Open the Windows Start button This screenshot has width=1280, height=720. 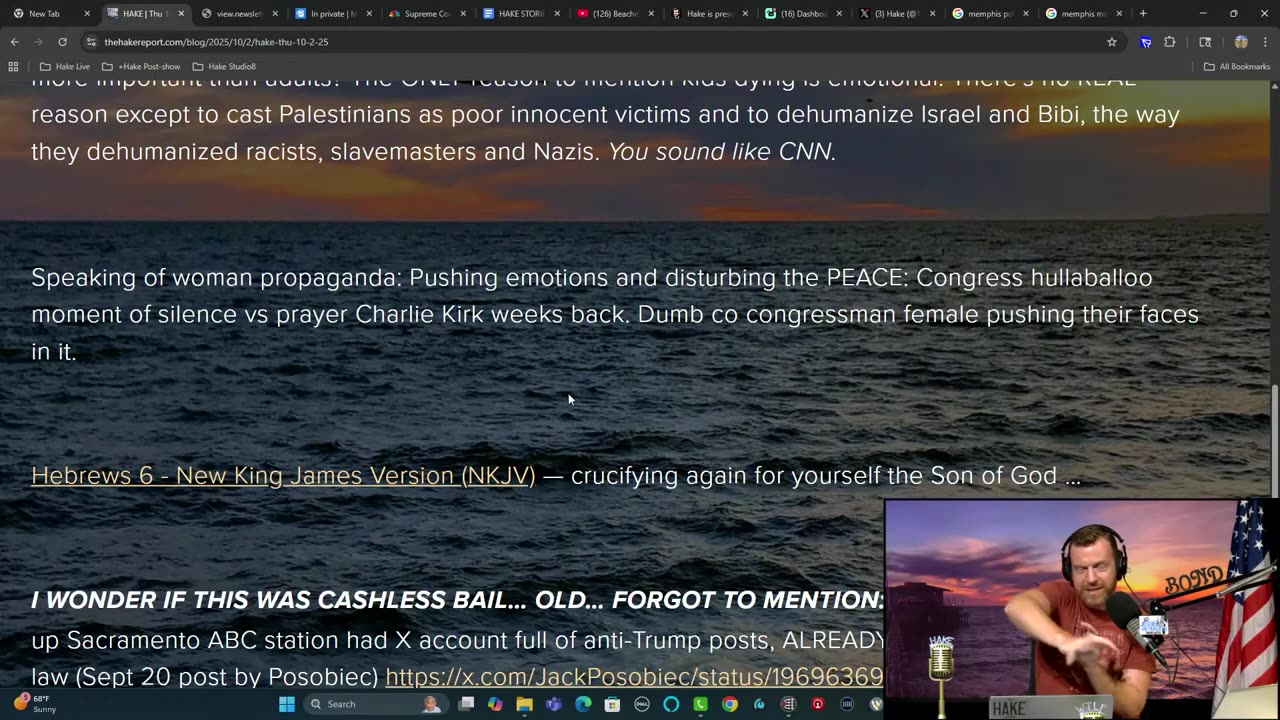pyautogui.click(x=287, y=704)
